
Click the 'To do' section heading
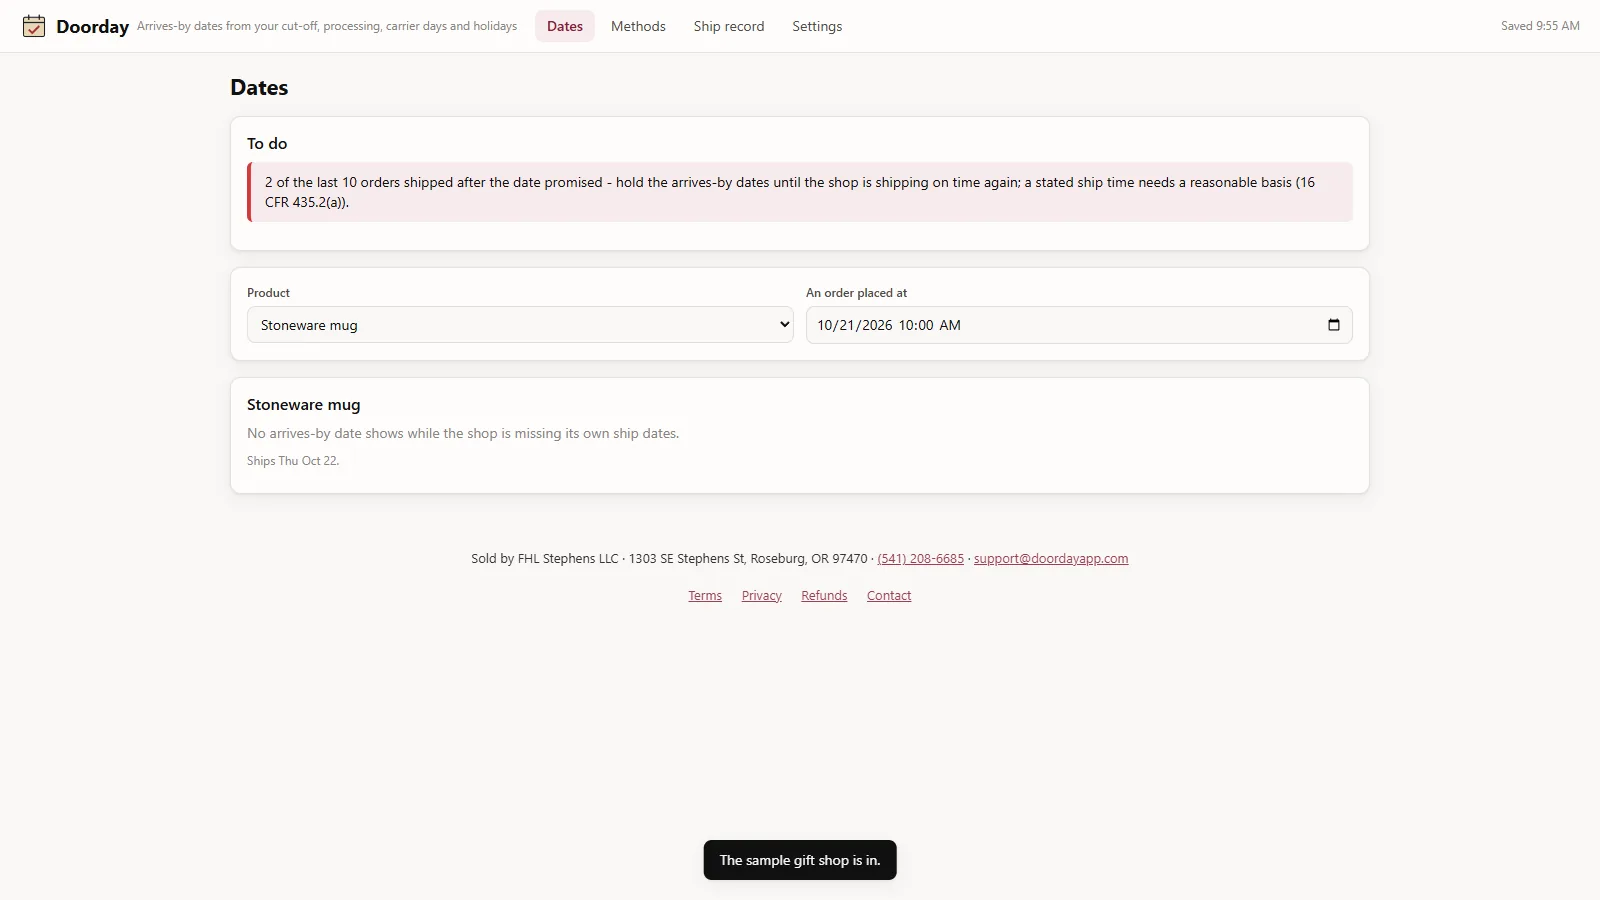[267, 144]
